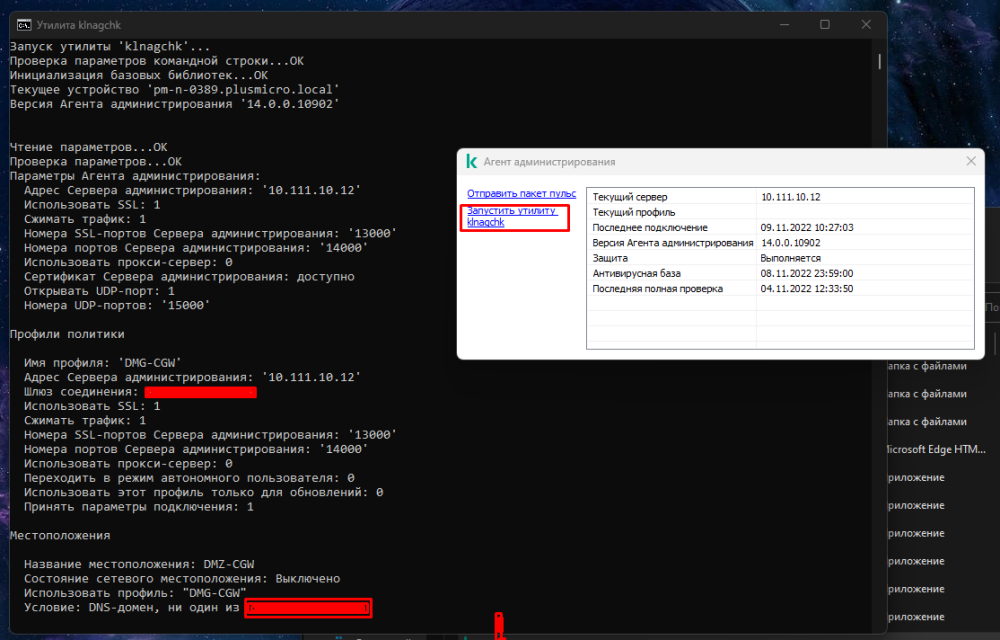Viewport: 1000px width, 640px height.
Task: Click the console line "Использовать прокси-сервер: 0" under agent parameters
Action: [128, 263]
